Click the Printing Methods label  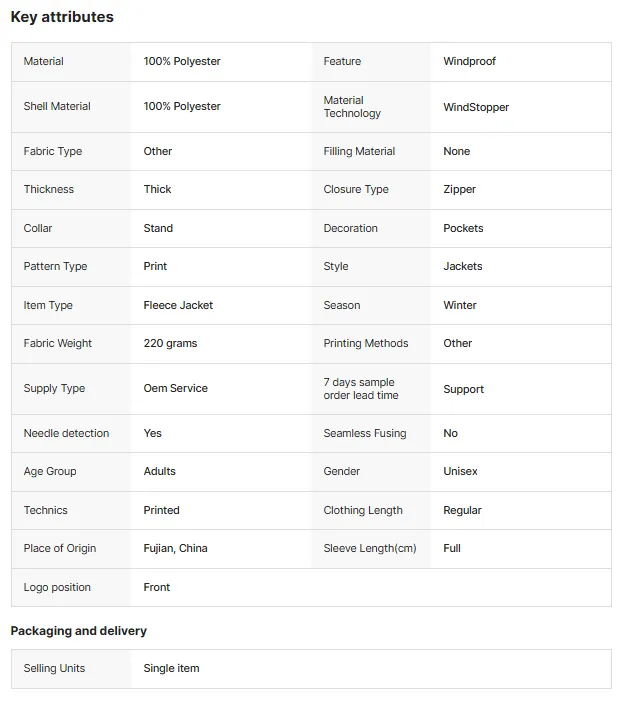pyautogui.click(x=366, y=343)
